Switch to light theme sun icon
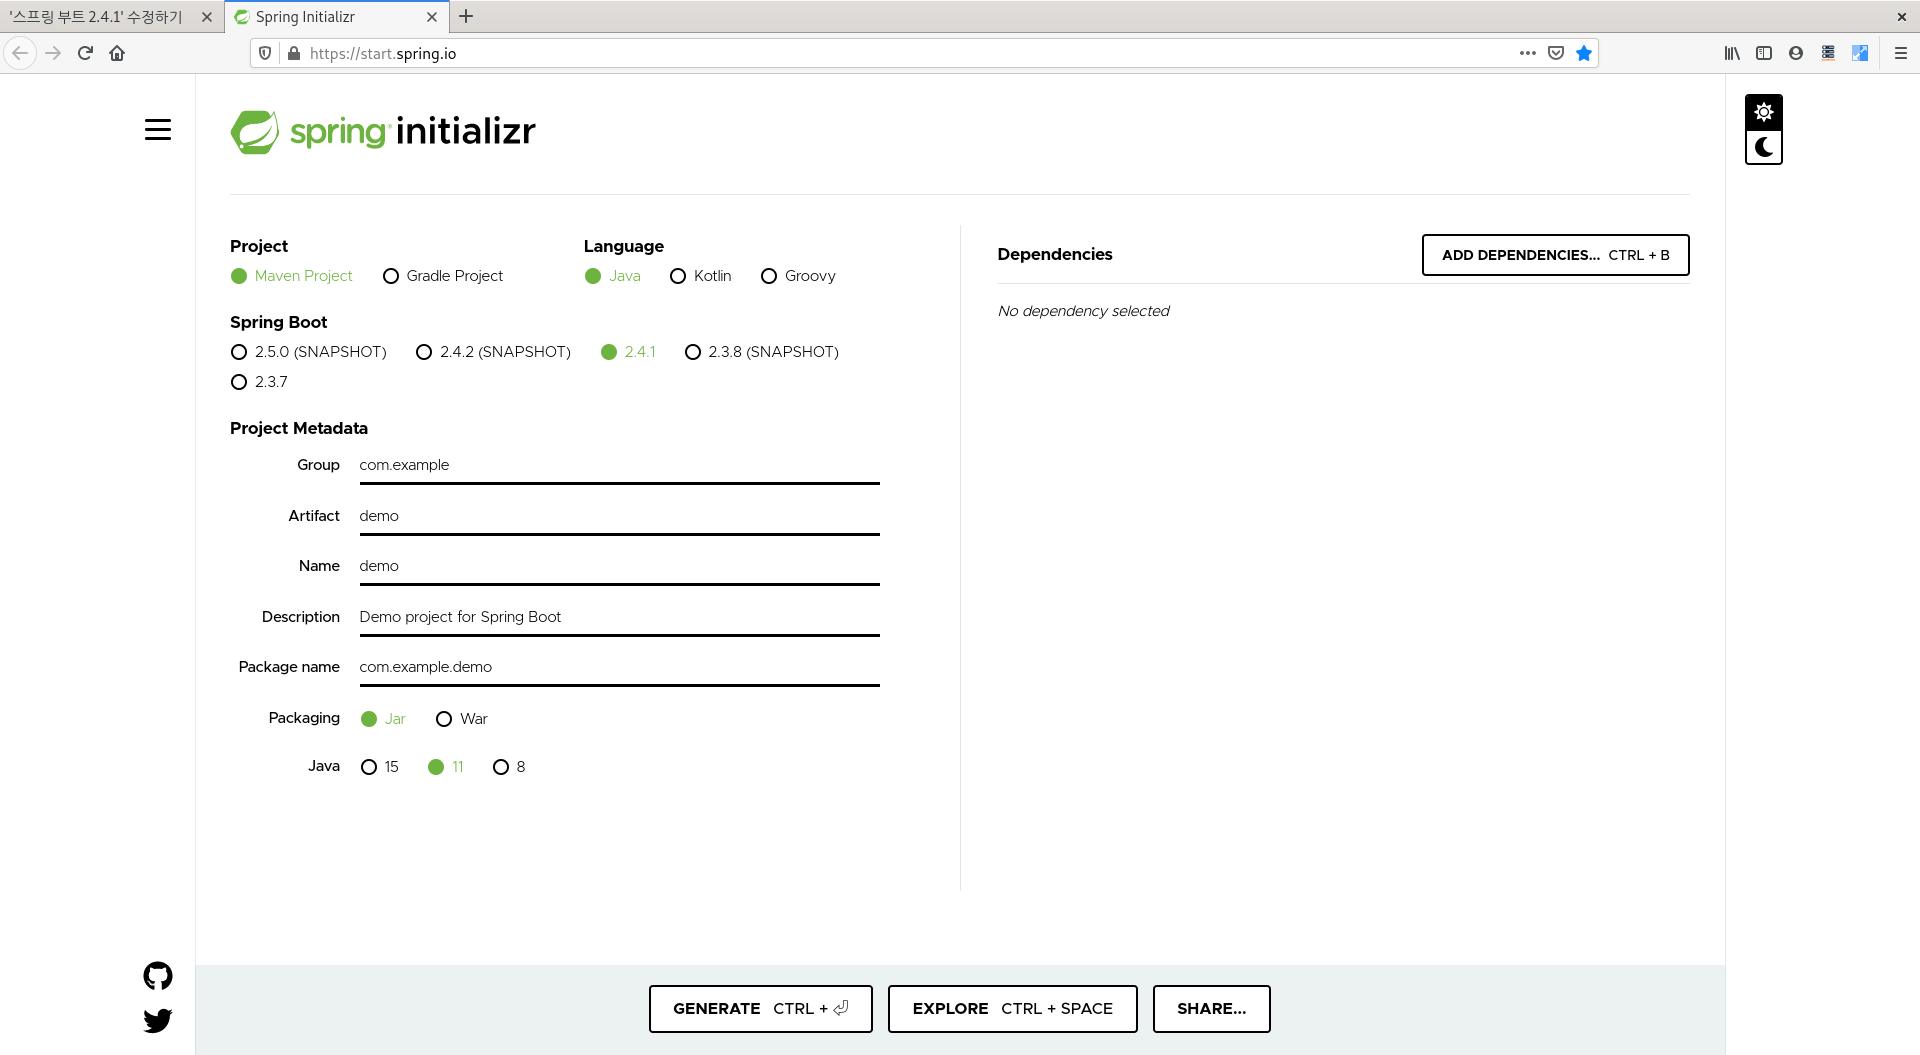The image size is (1920, 1055). point(1764,112)
